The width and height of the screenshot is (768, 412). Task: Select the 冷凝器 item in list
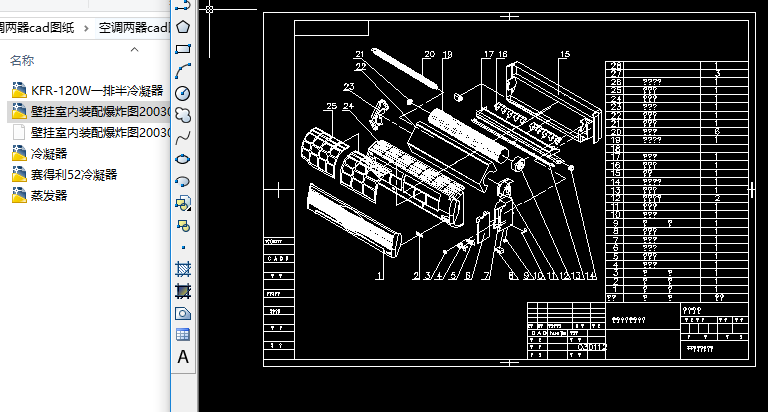coord(40,154)
